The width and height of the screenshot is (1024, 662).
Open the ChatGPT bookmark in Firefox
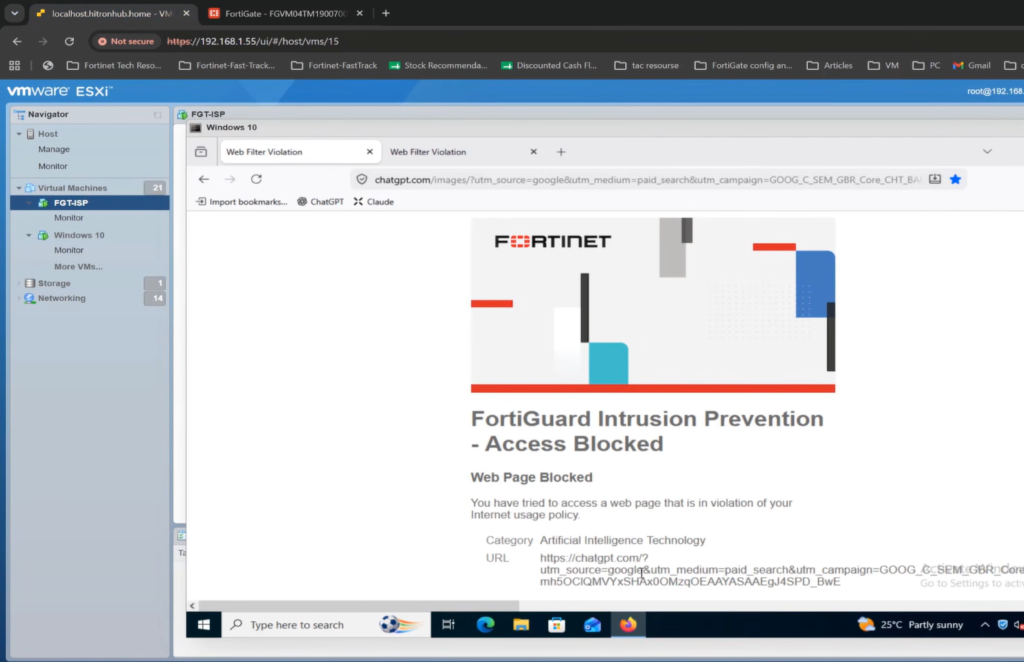pyautogui.click(x=321, y=202)
